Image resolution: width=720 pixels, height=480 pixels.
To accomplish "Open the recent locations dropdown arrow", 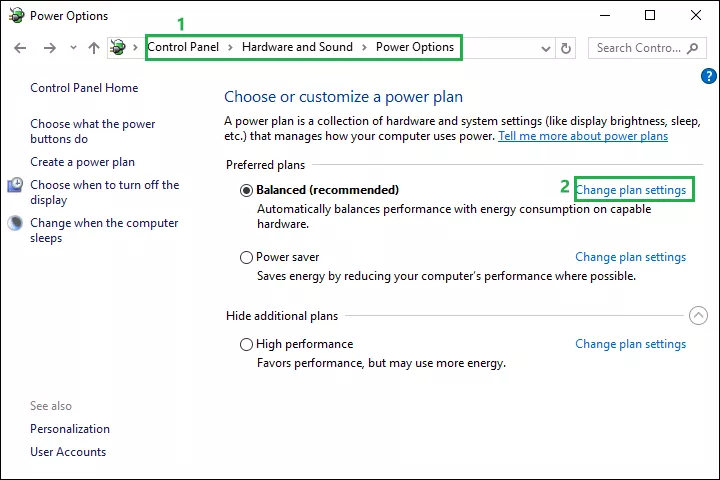I will 73,47.
